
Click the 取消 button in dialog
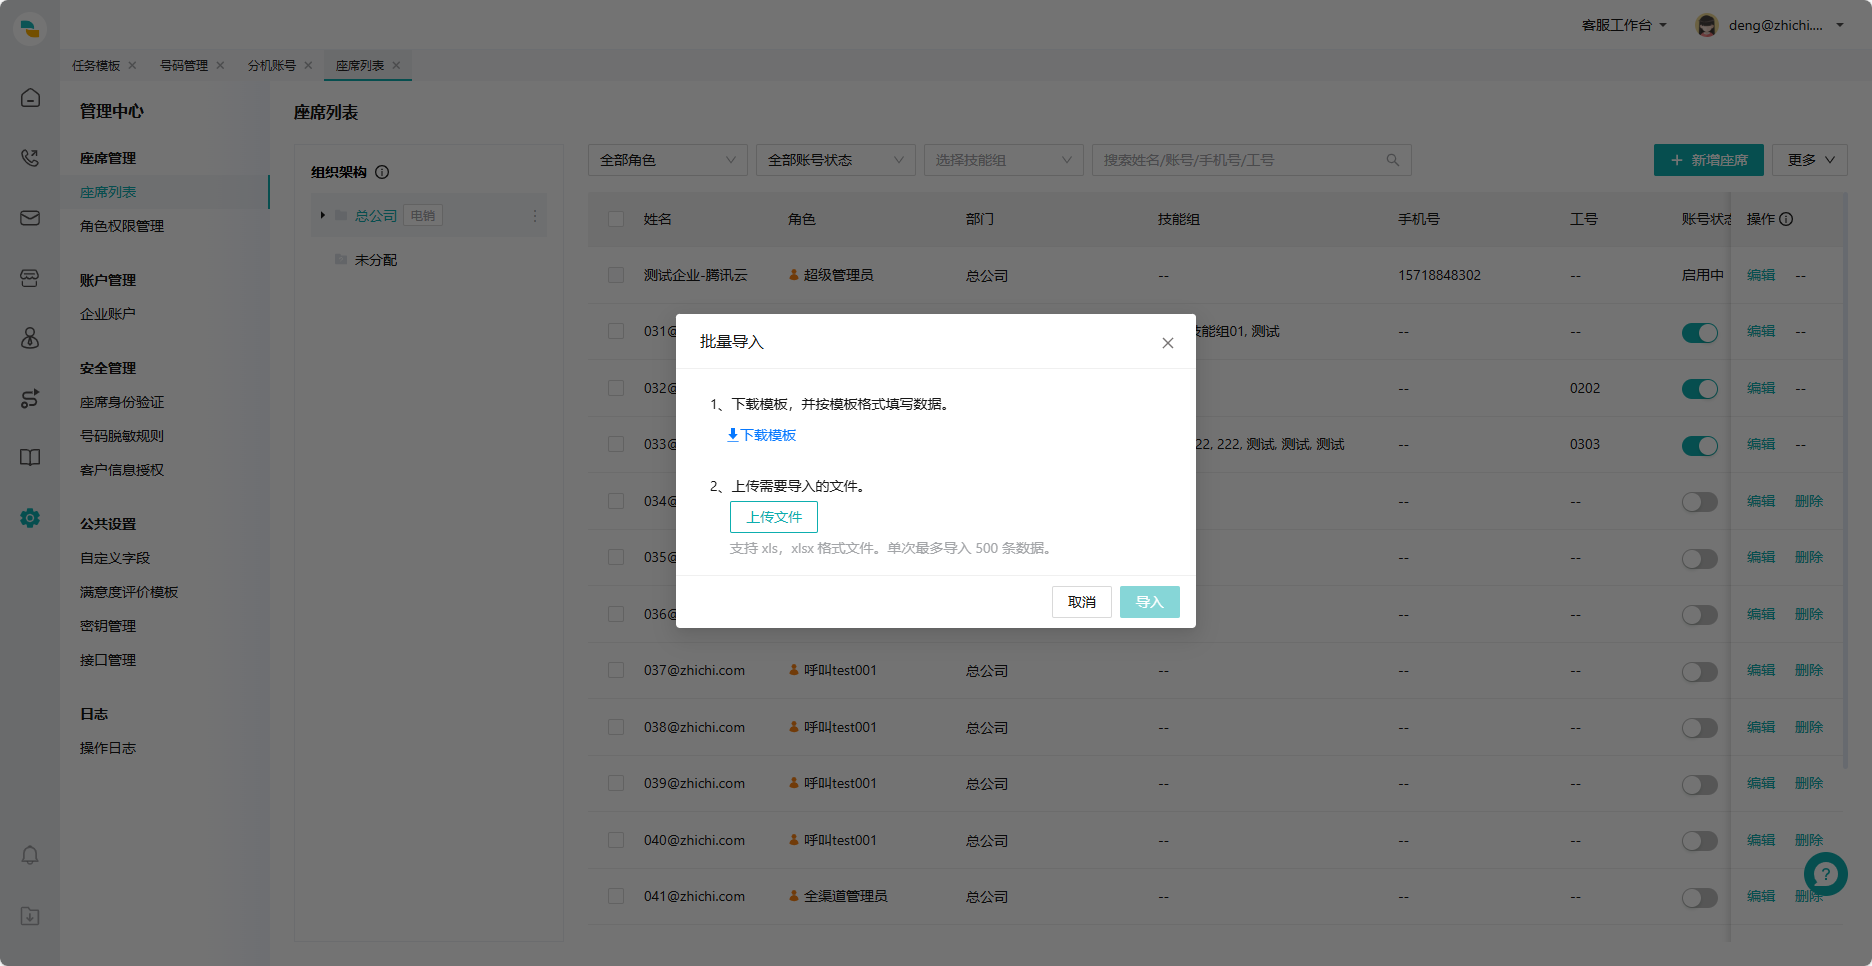click(1082, 602)
